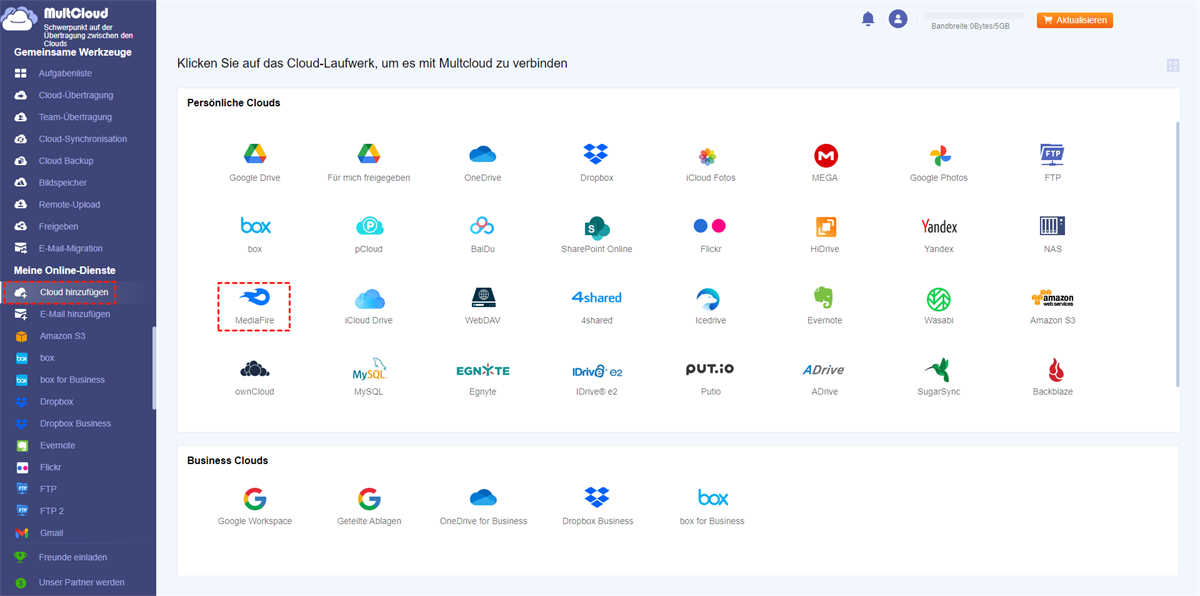Select the FTP cloud option in grid
Screen dimensions: 1200x596
point(1052,155)
